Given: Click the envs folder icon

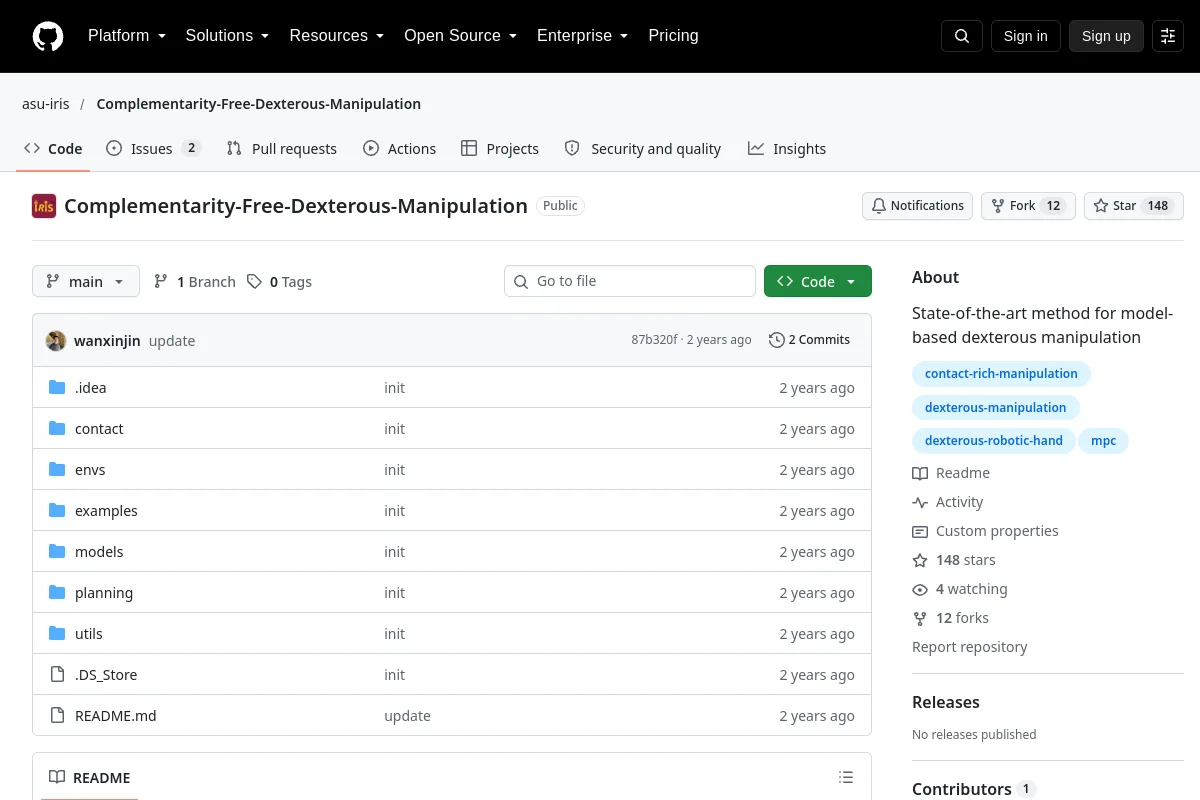Looking at the screenshot, I should (x=57, y=469).
